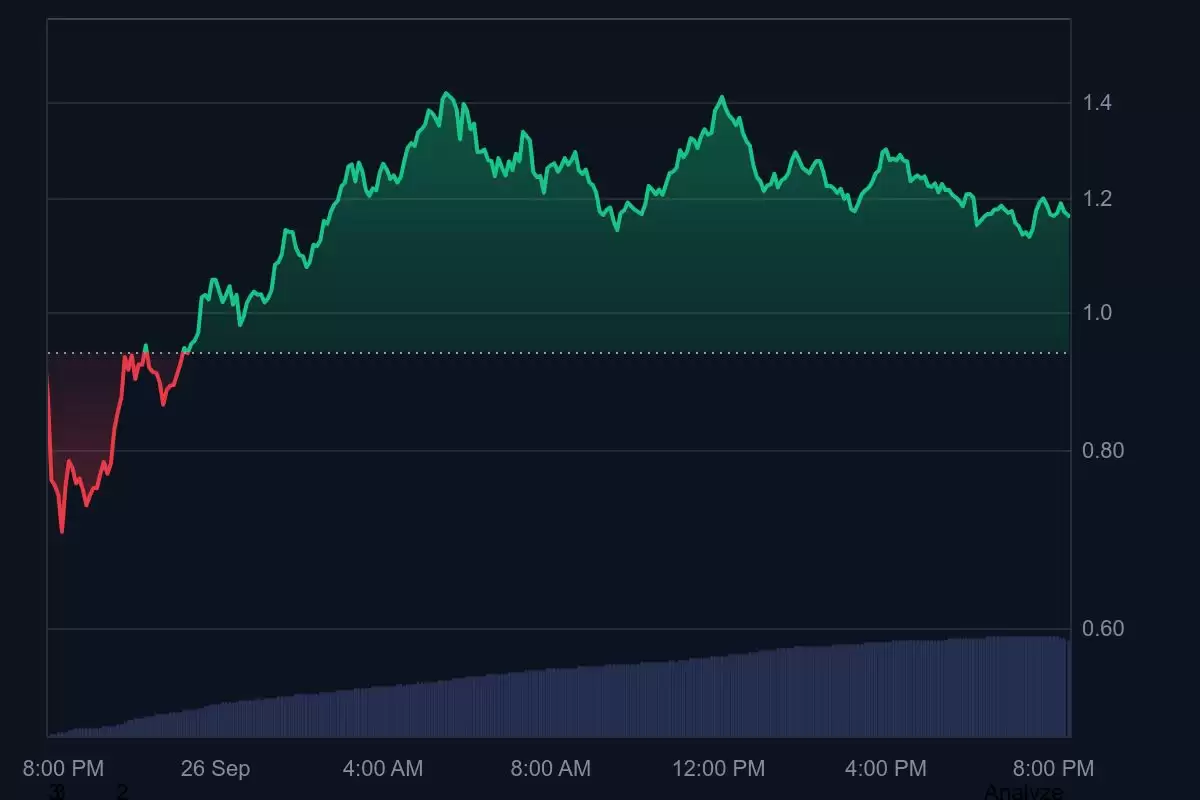
Task: Click the 1.2 price axis label
Action: 1097,199
